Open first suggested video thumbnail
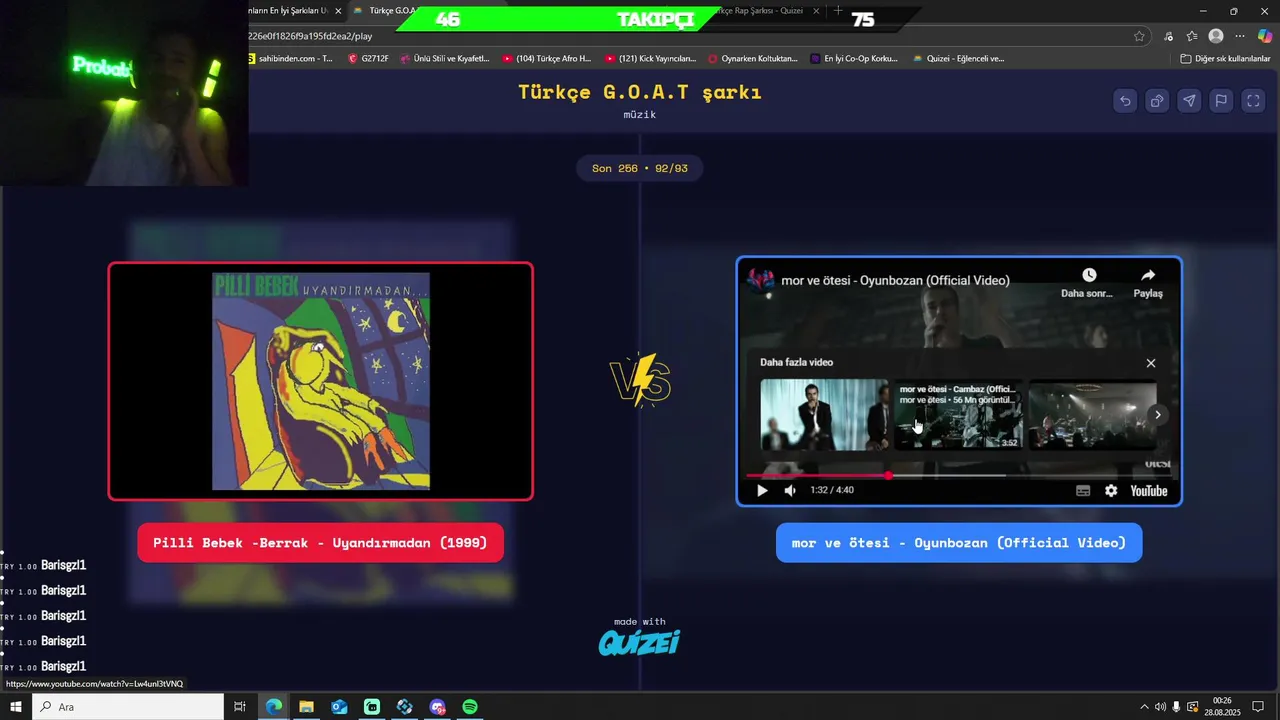 (824, 414)
